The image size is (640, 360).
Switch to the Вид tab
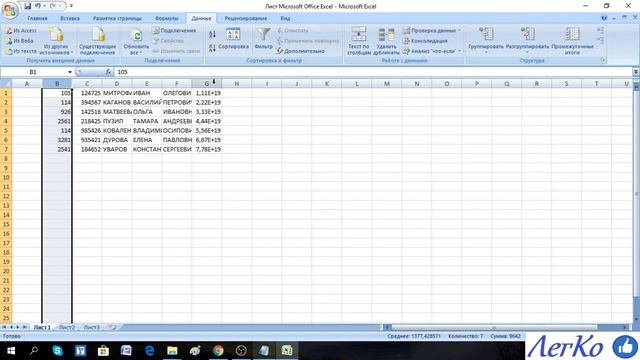tap(285, 18)
